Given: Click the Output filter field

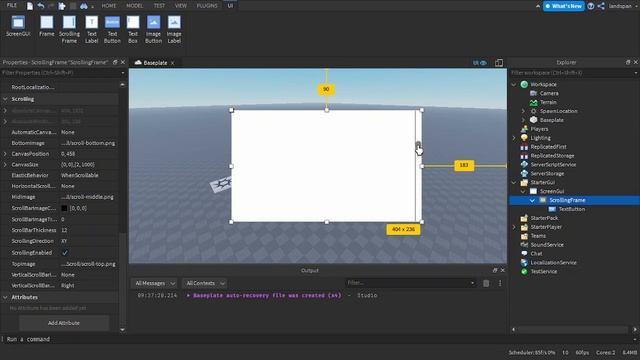Looking at the screenshot, I should click(410, 283).
